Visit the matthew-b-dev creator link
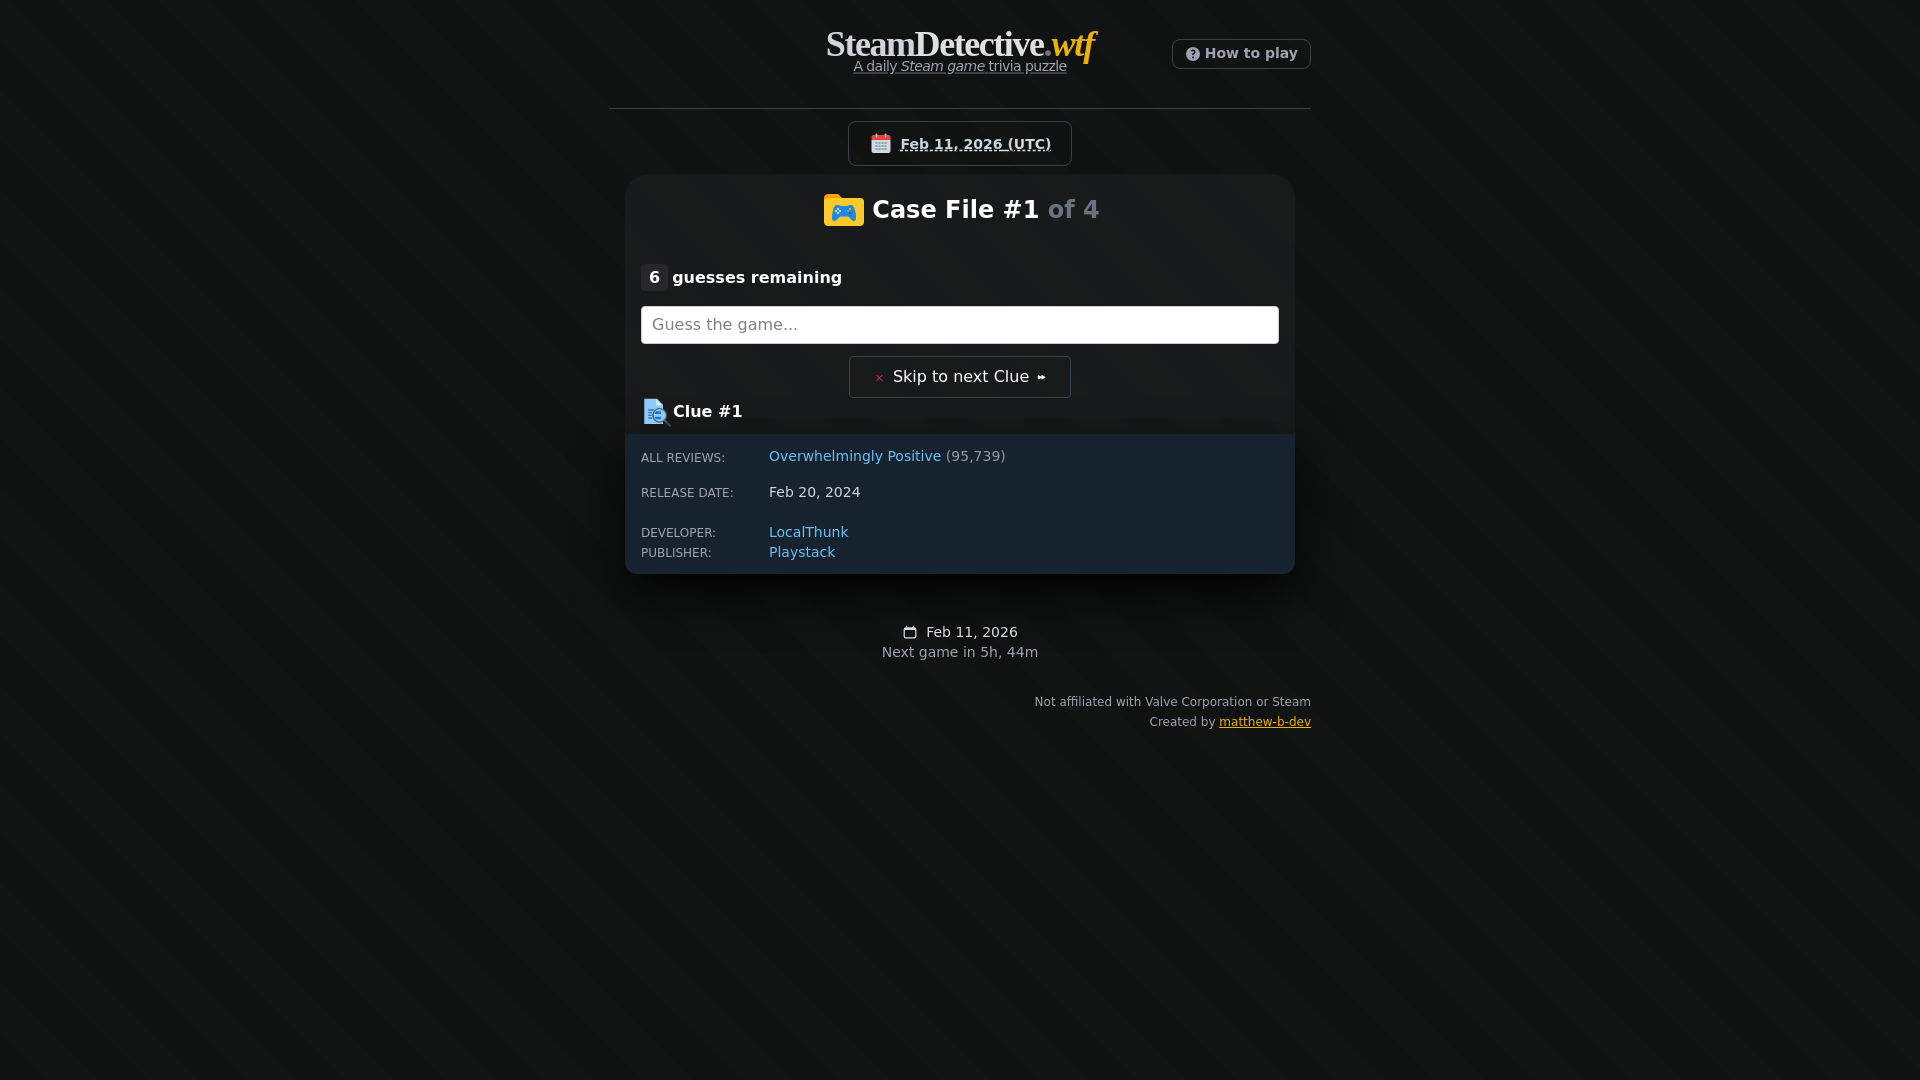 (x=1265, y=722)
